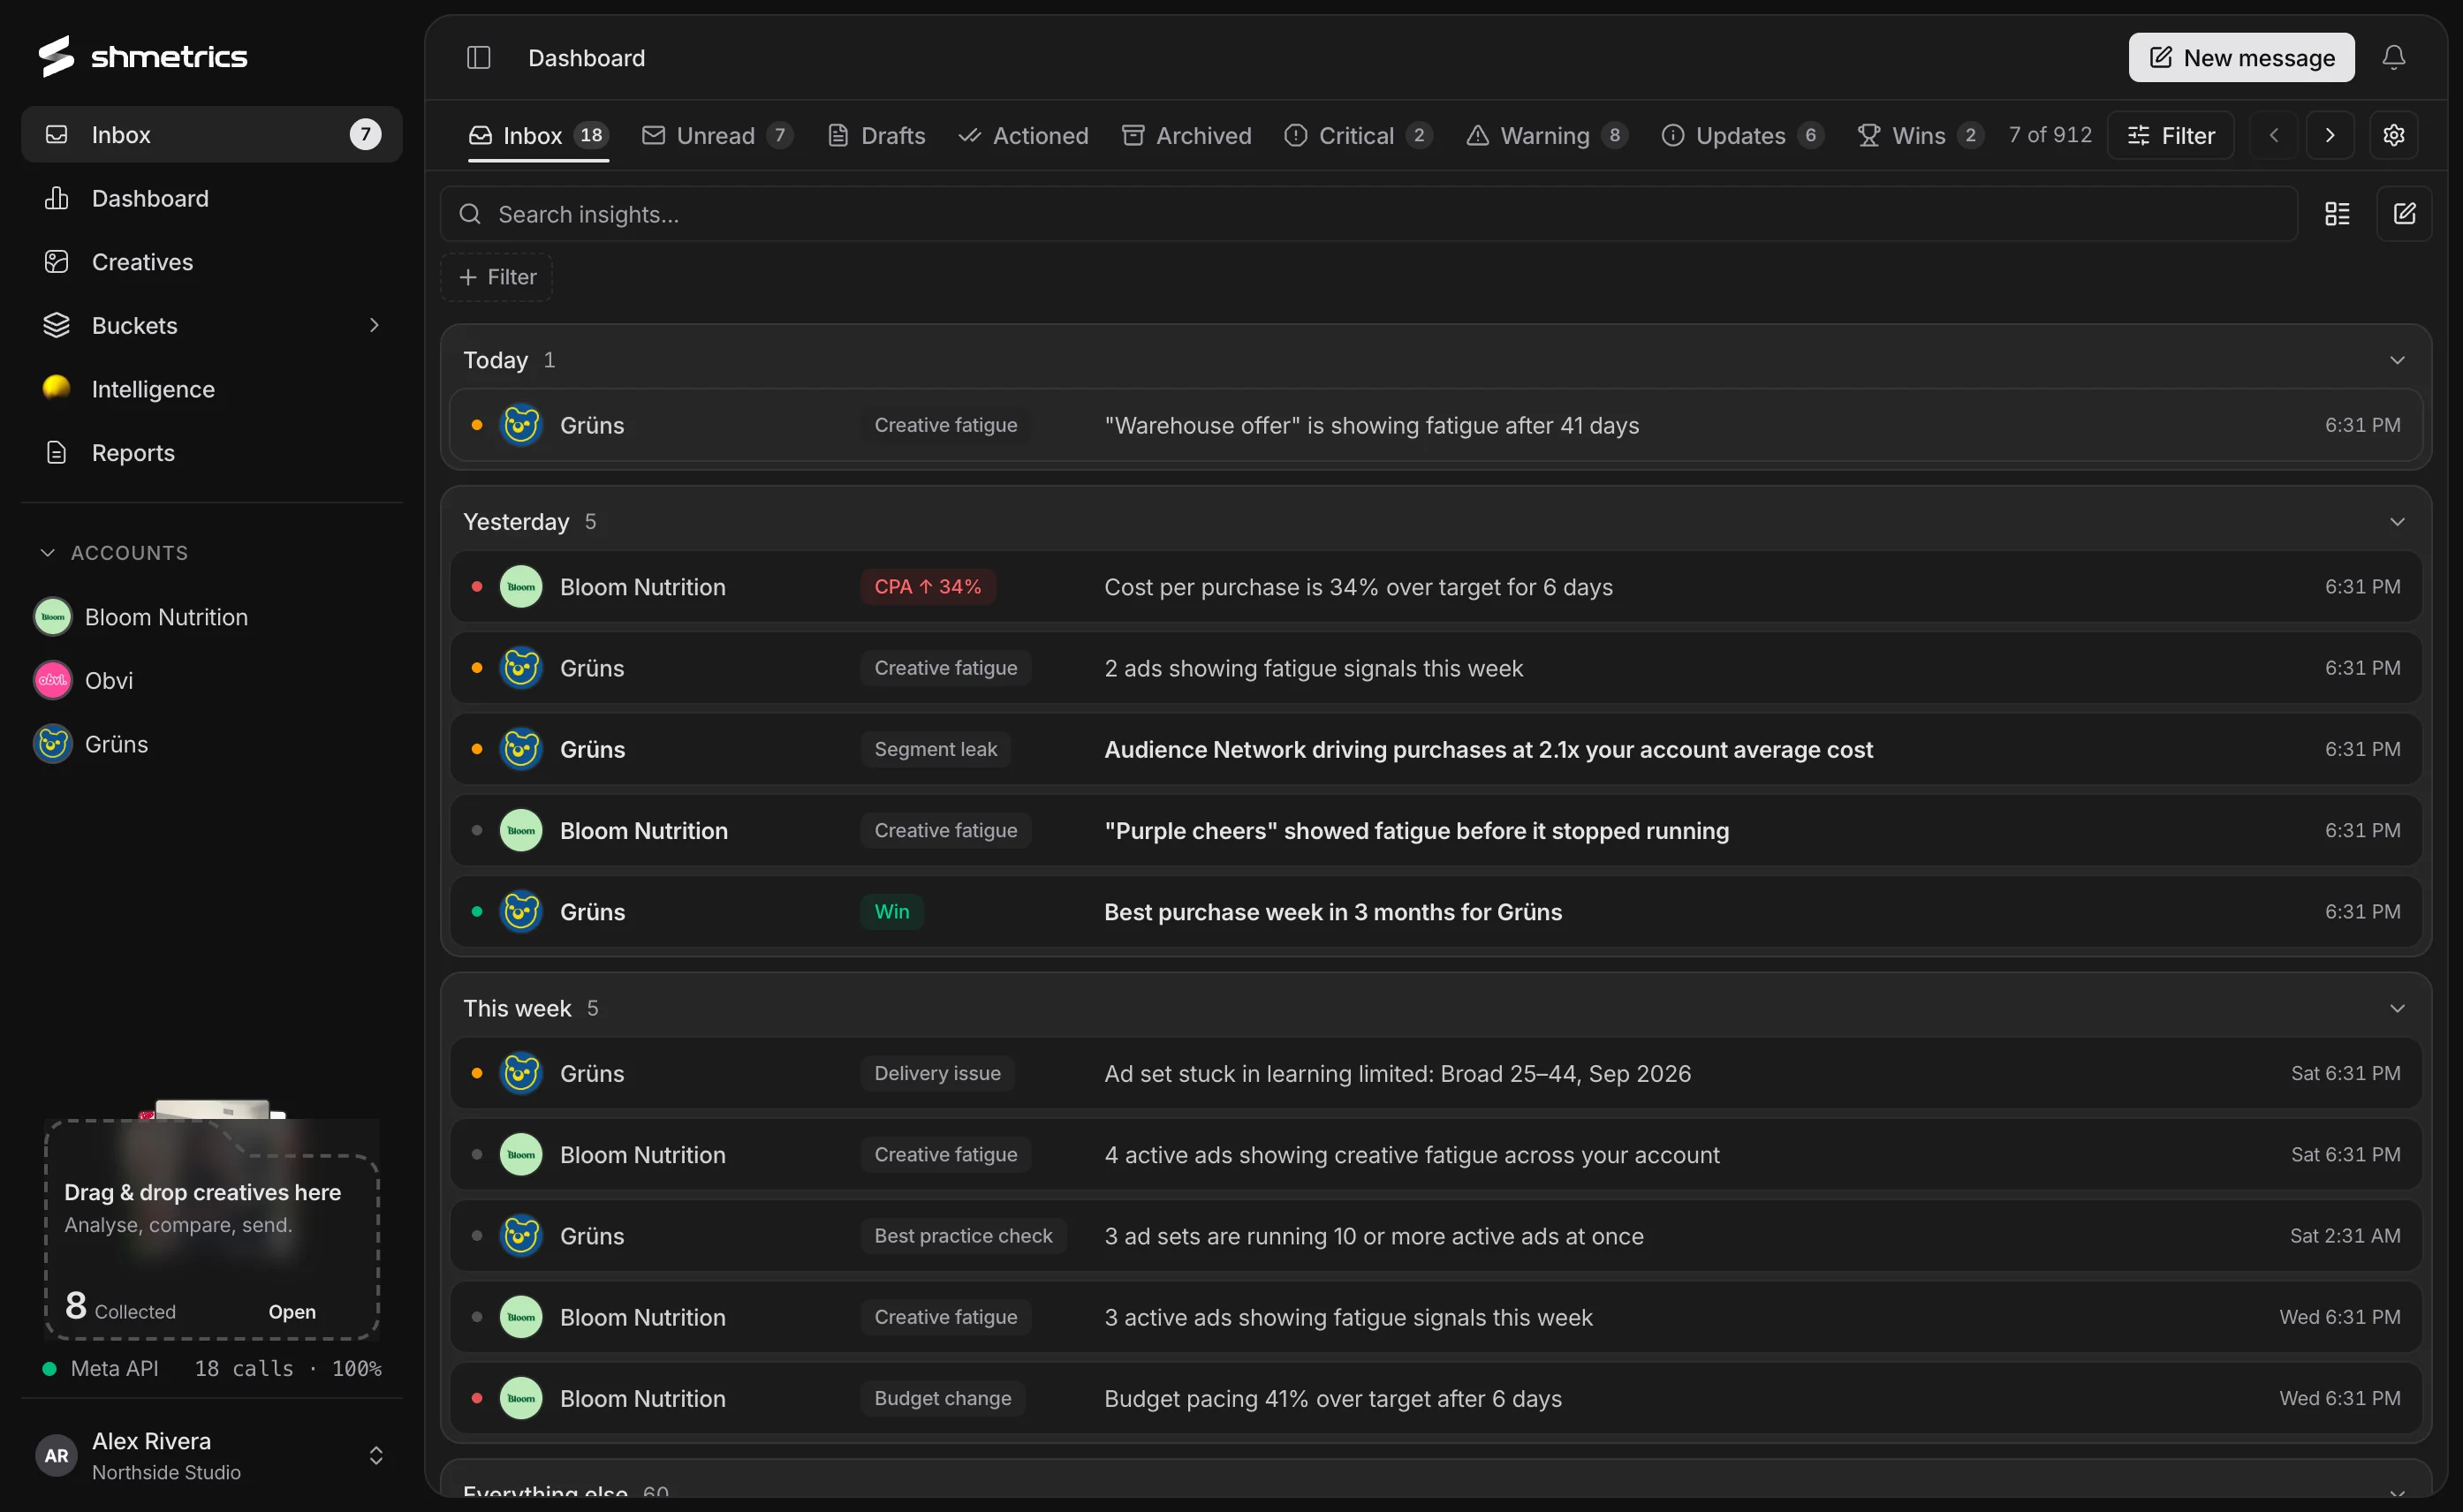
Task: Collapse the Yesterday section
Action: point(2397,522)
